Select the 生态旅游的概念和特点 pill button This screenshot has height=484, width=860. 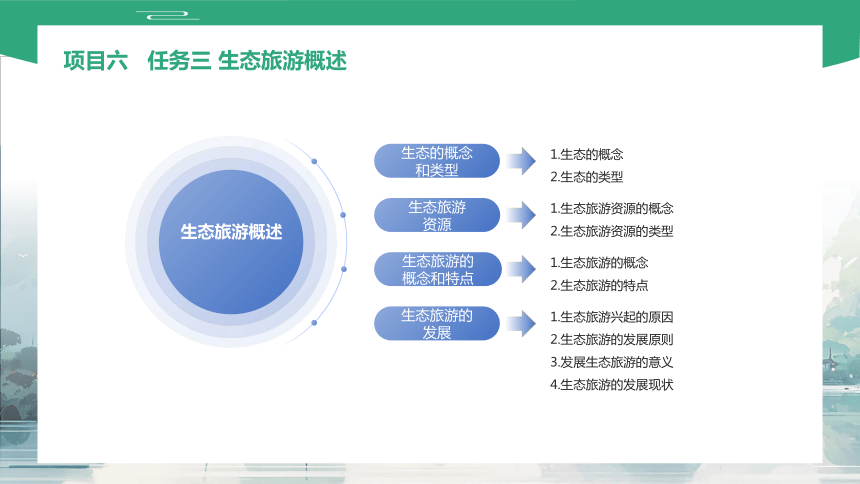[x=437, y=269]
